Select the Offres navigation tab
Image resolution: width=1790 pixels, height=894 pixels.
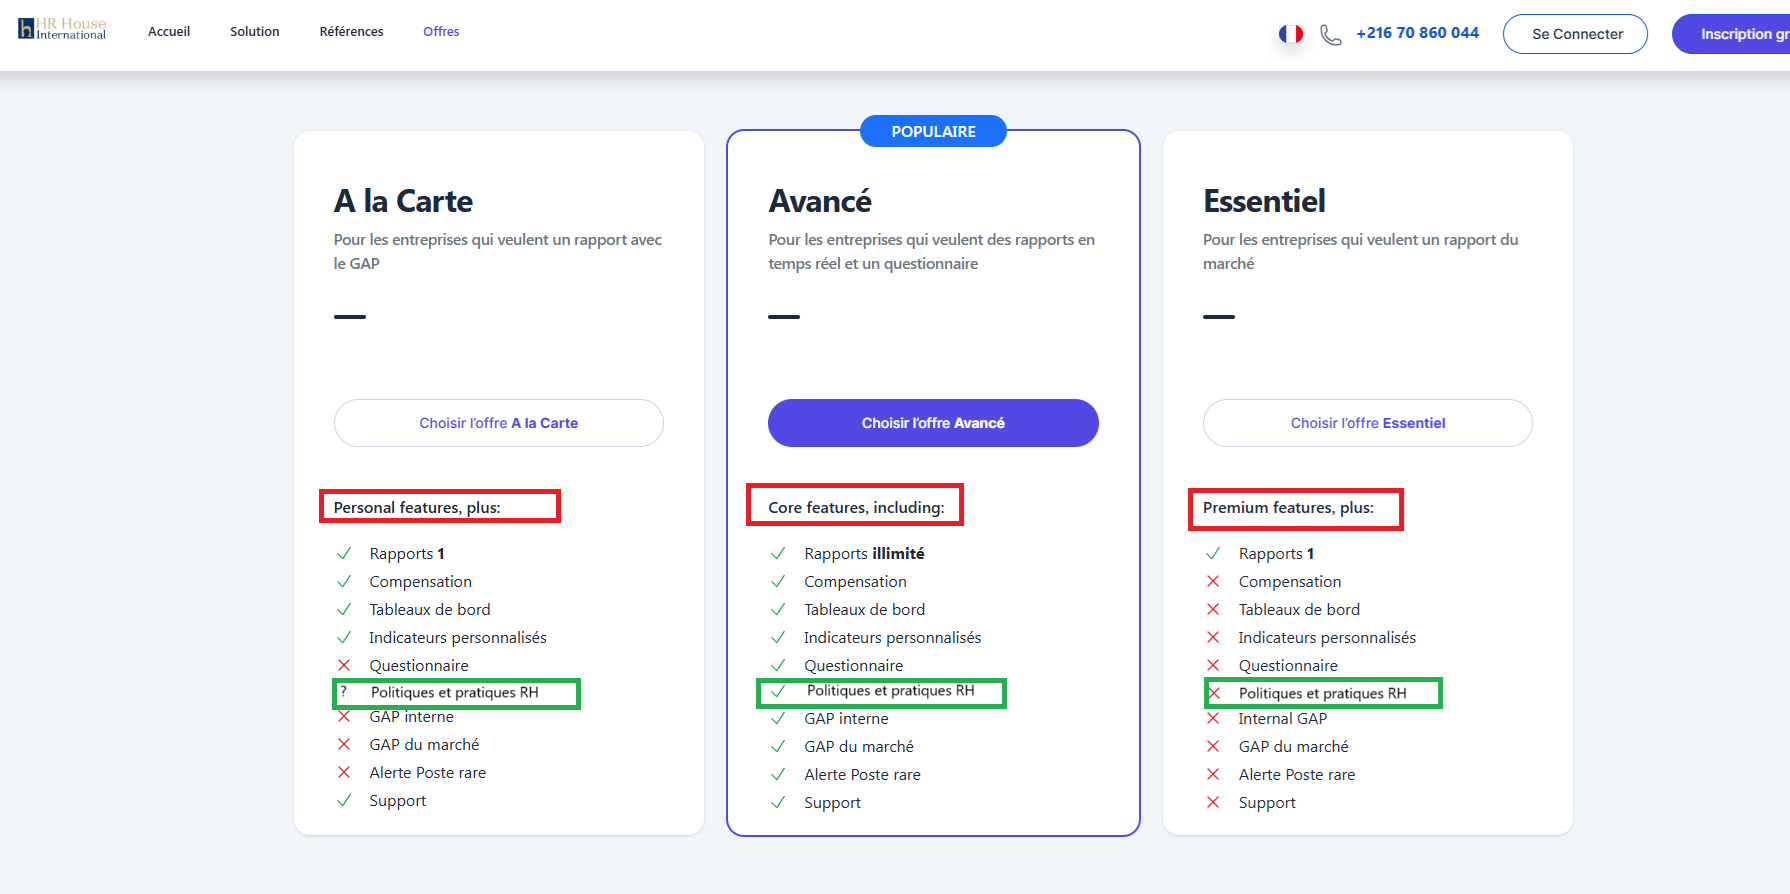click(x=441, y=32)
